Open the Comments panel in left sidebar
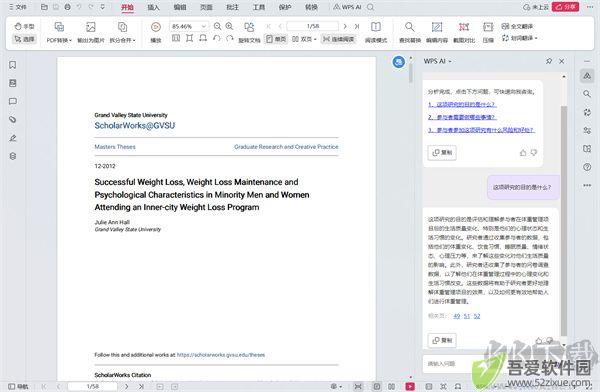This screenshot has width=600, height=392. [x=13, y=101]
